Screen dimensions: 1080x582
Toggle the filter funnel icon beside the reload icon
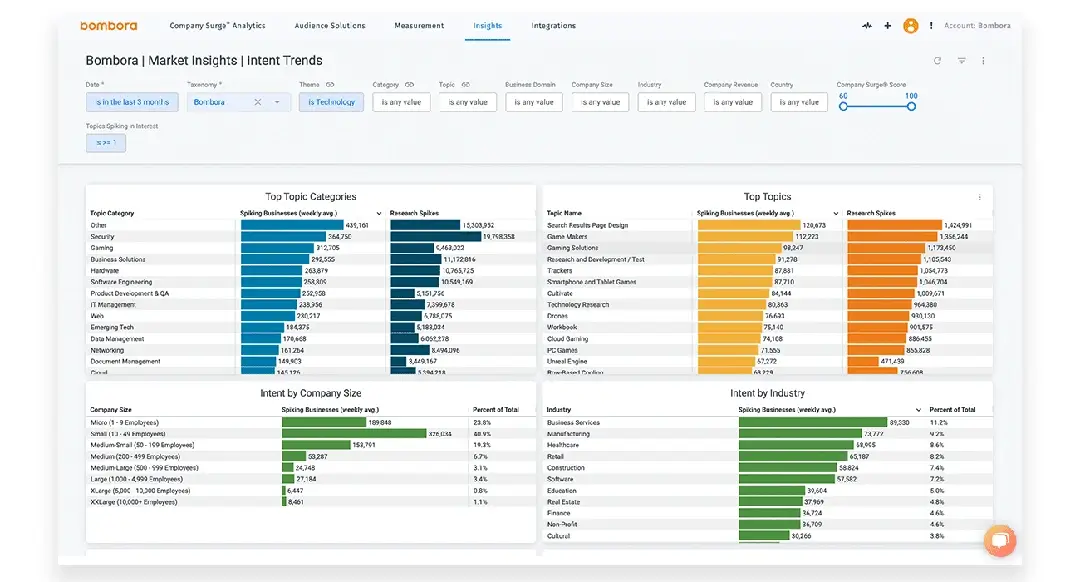coord(962,61)
